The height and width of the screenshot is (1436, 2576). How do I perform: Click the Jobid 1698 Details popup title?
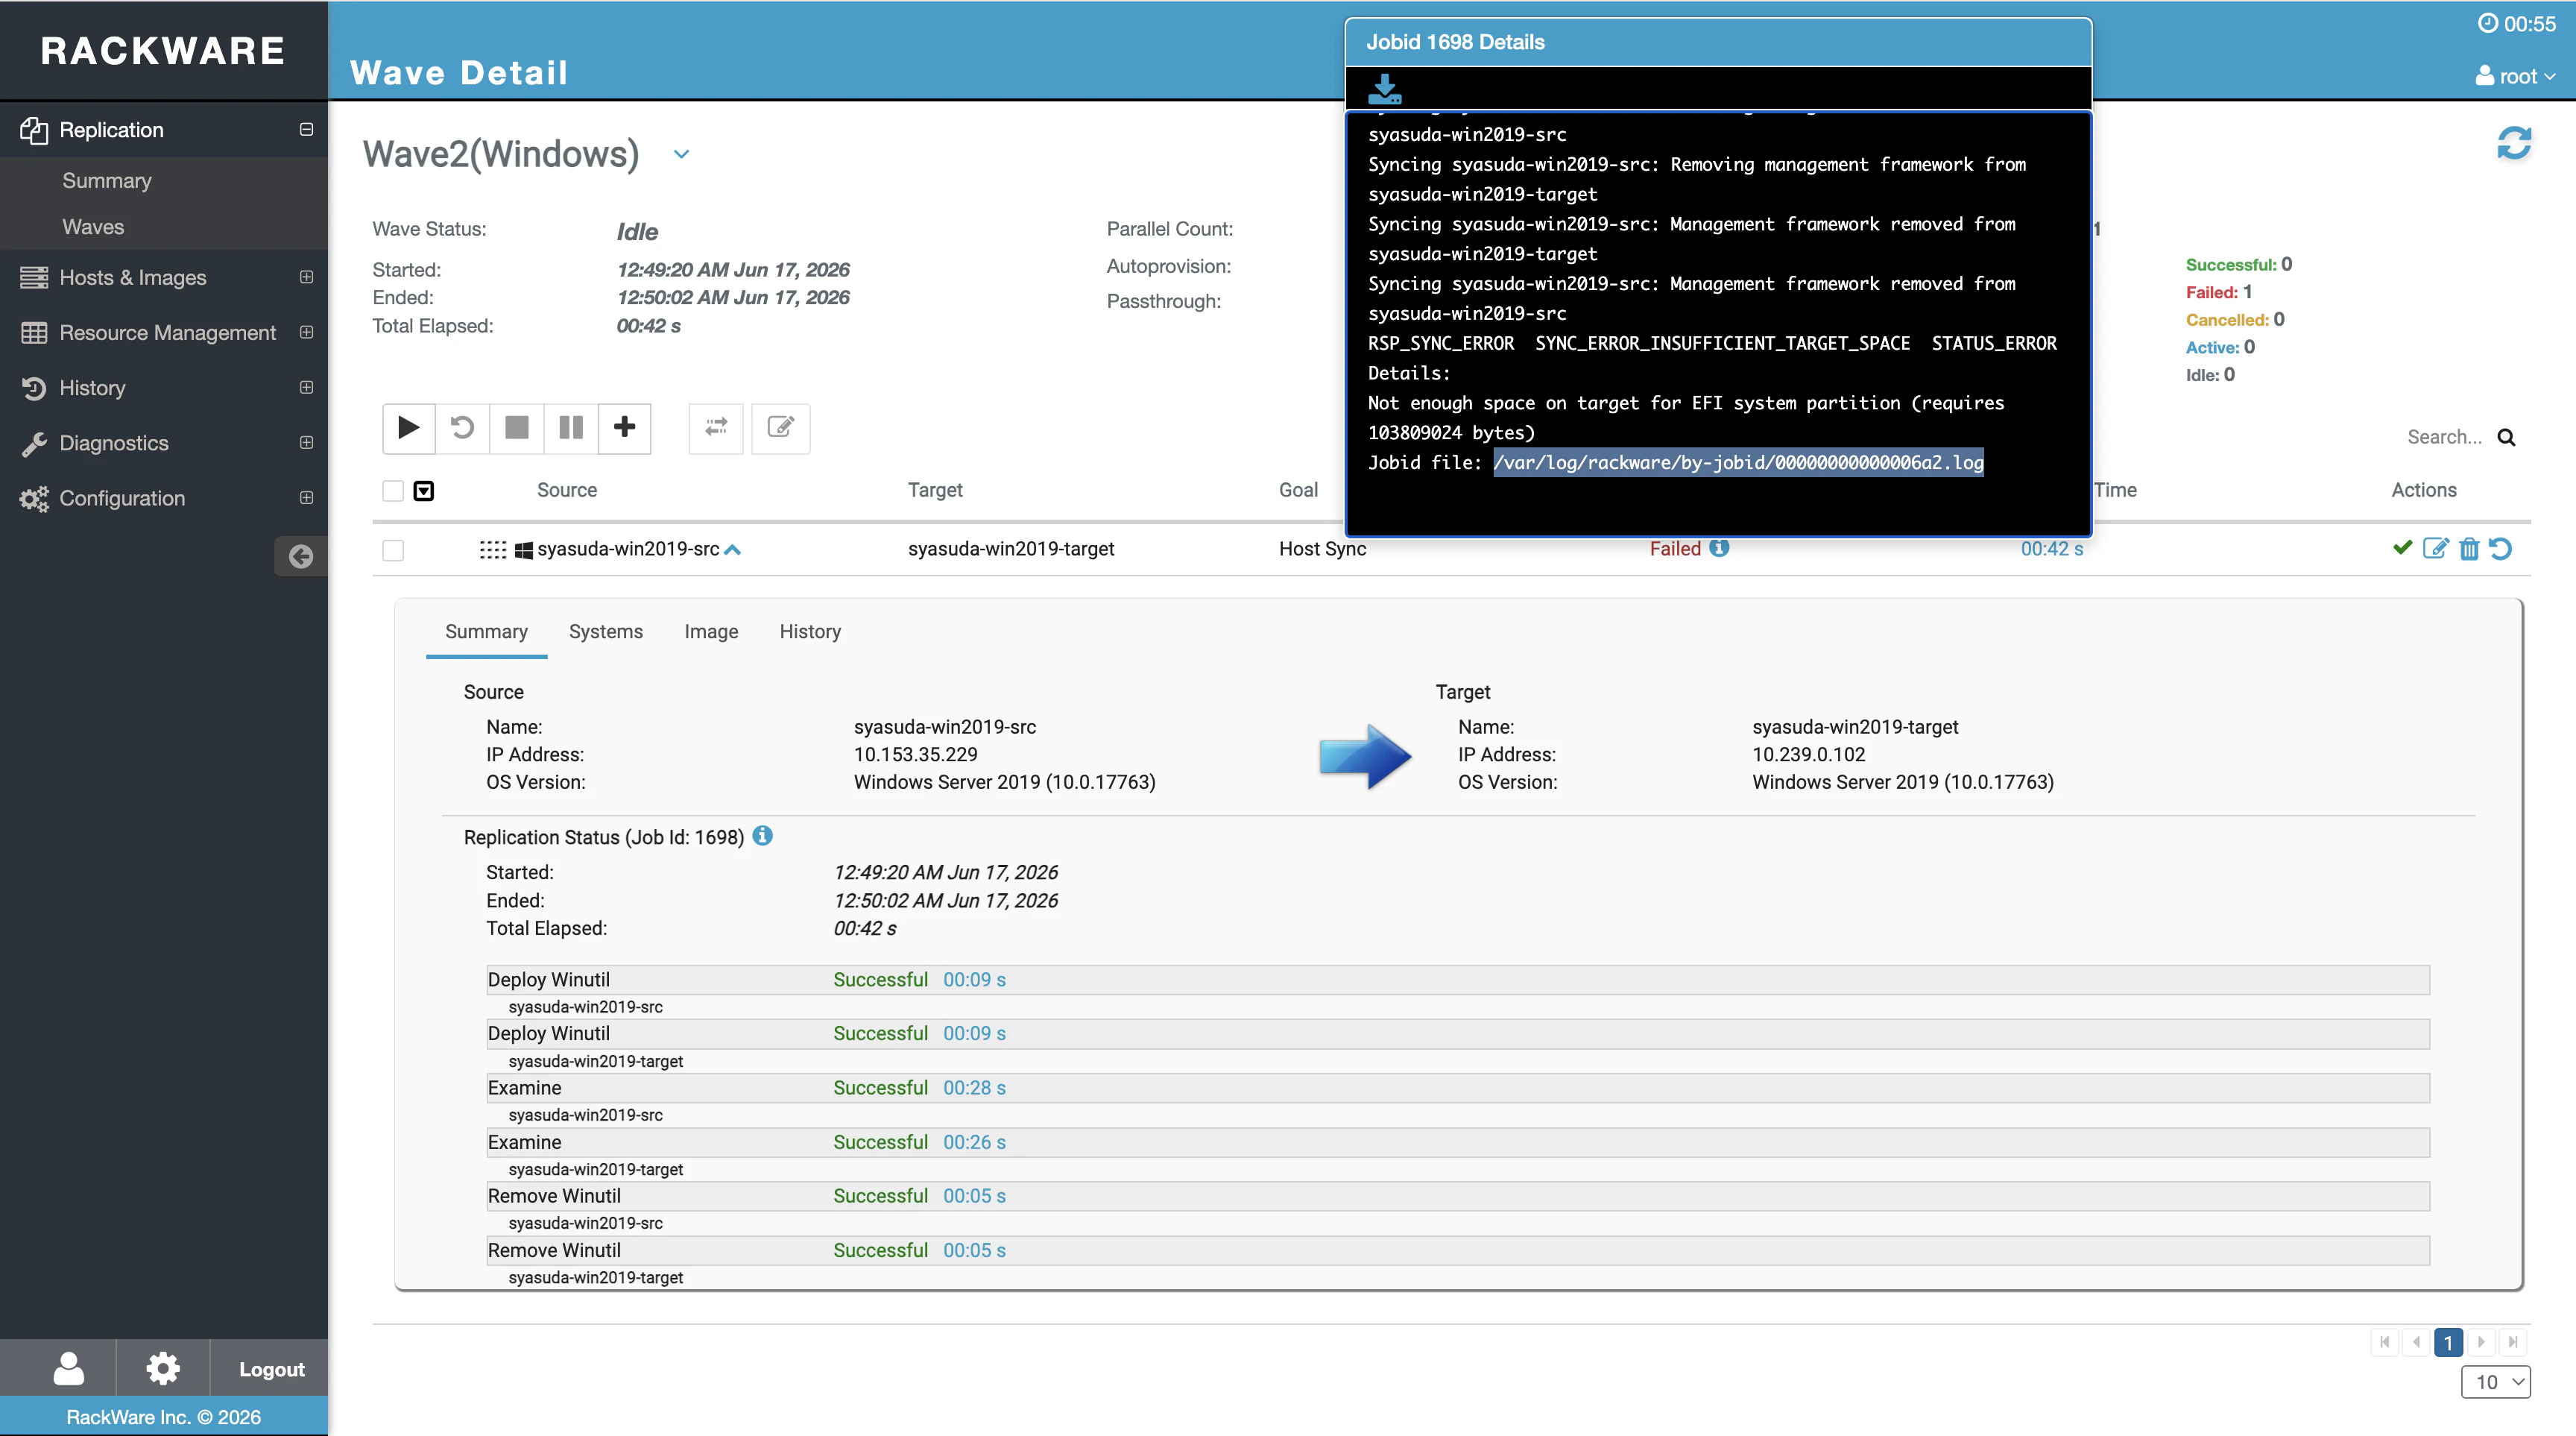1455,42
